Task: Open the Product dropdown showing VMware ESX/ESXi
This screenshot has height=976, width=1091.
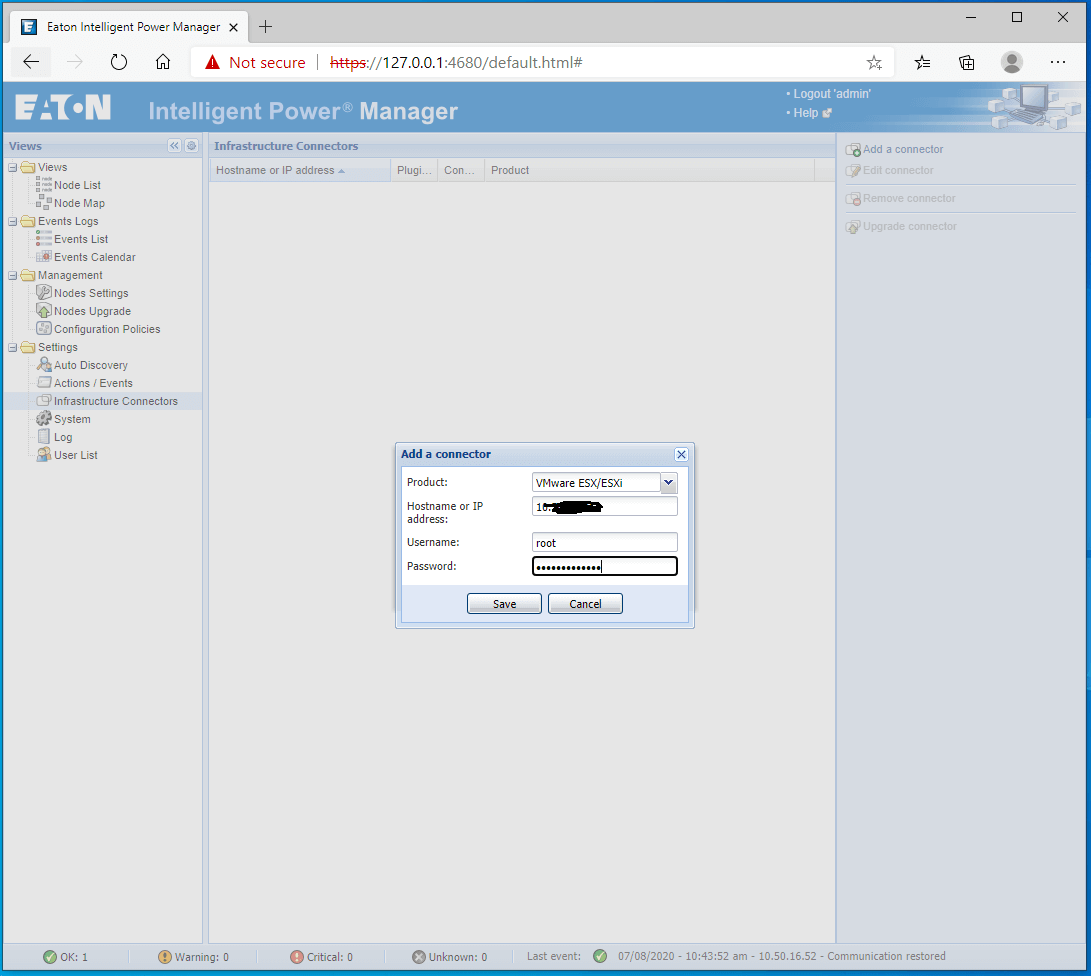Action: tap(668, 482)
